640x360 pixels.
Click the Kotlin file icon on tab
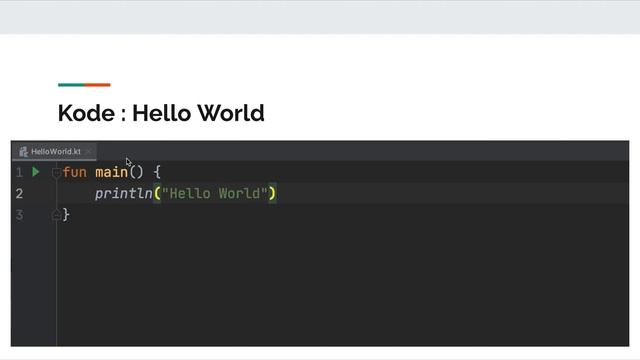click(23, 152)
